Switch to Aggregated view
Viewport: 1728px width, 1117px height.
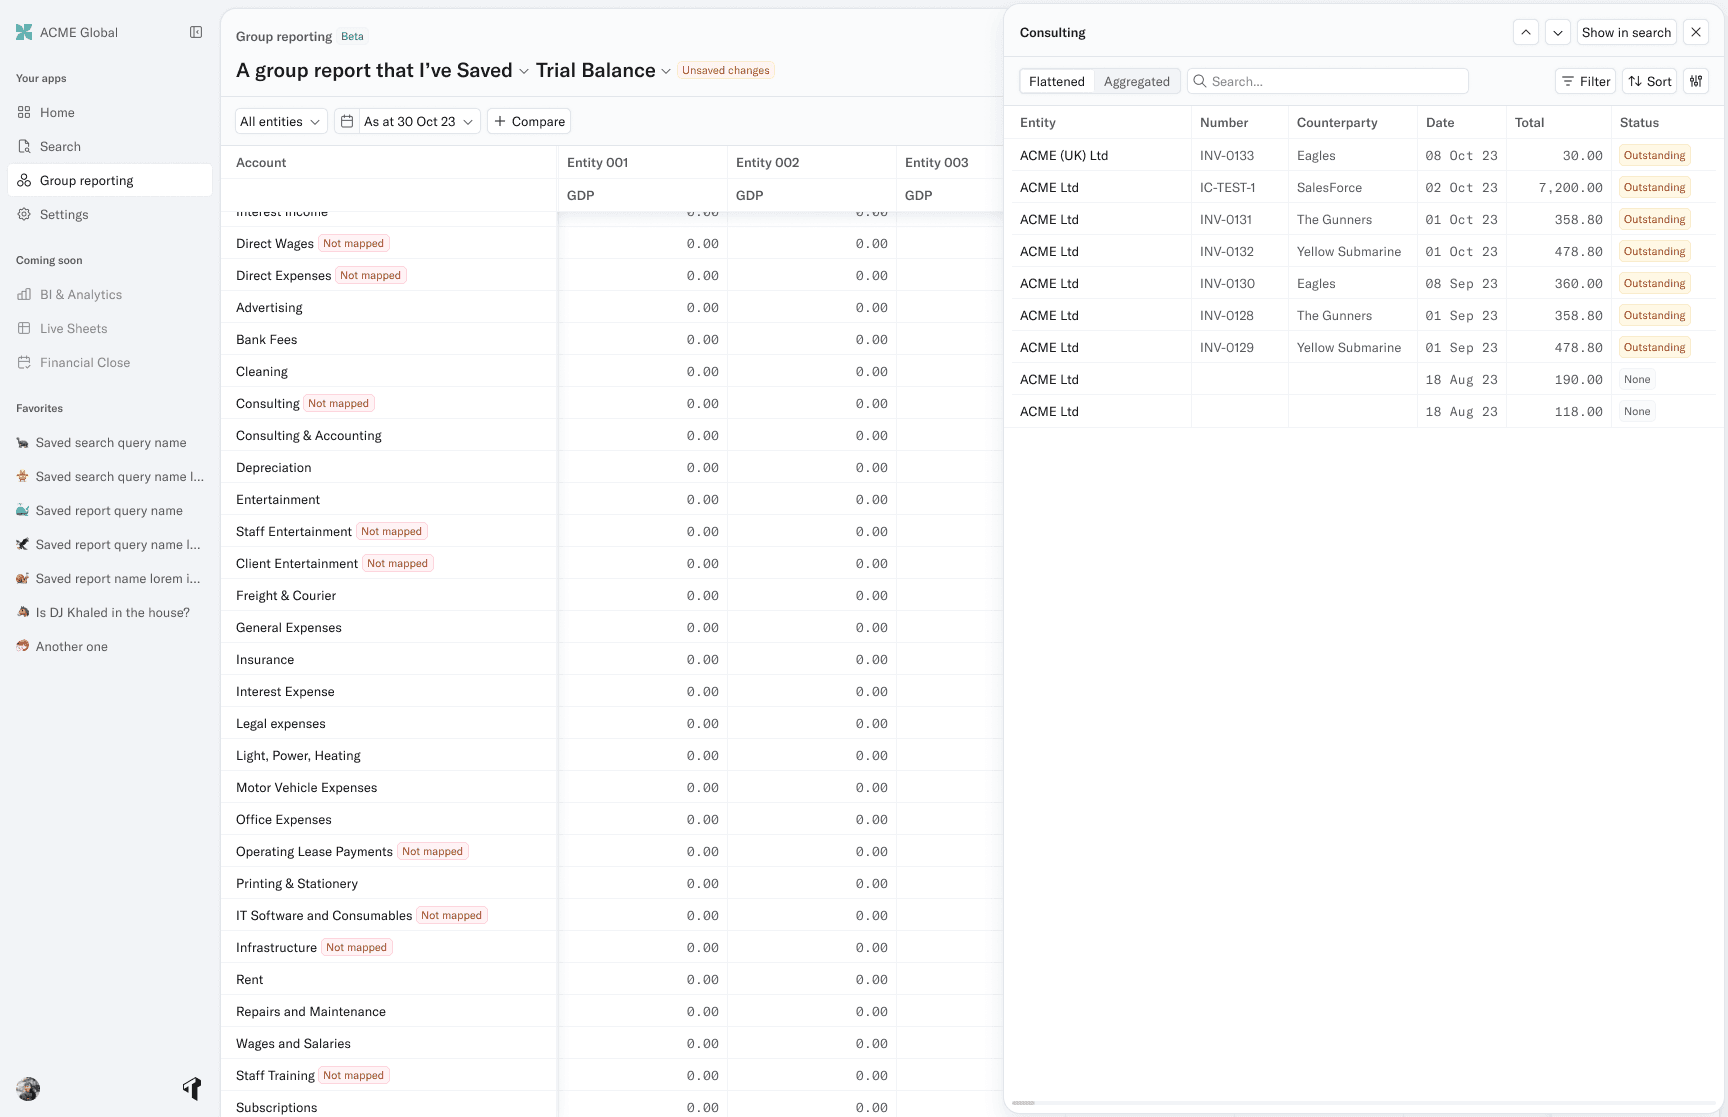pyautogui.click(x=1136, y=81)
